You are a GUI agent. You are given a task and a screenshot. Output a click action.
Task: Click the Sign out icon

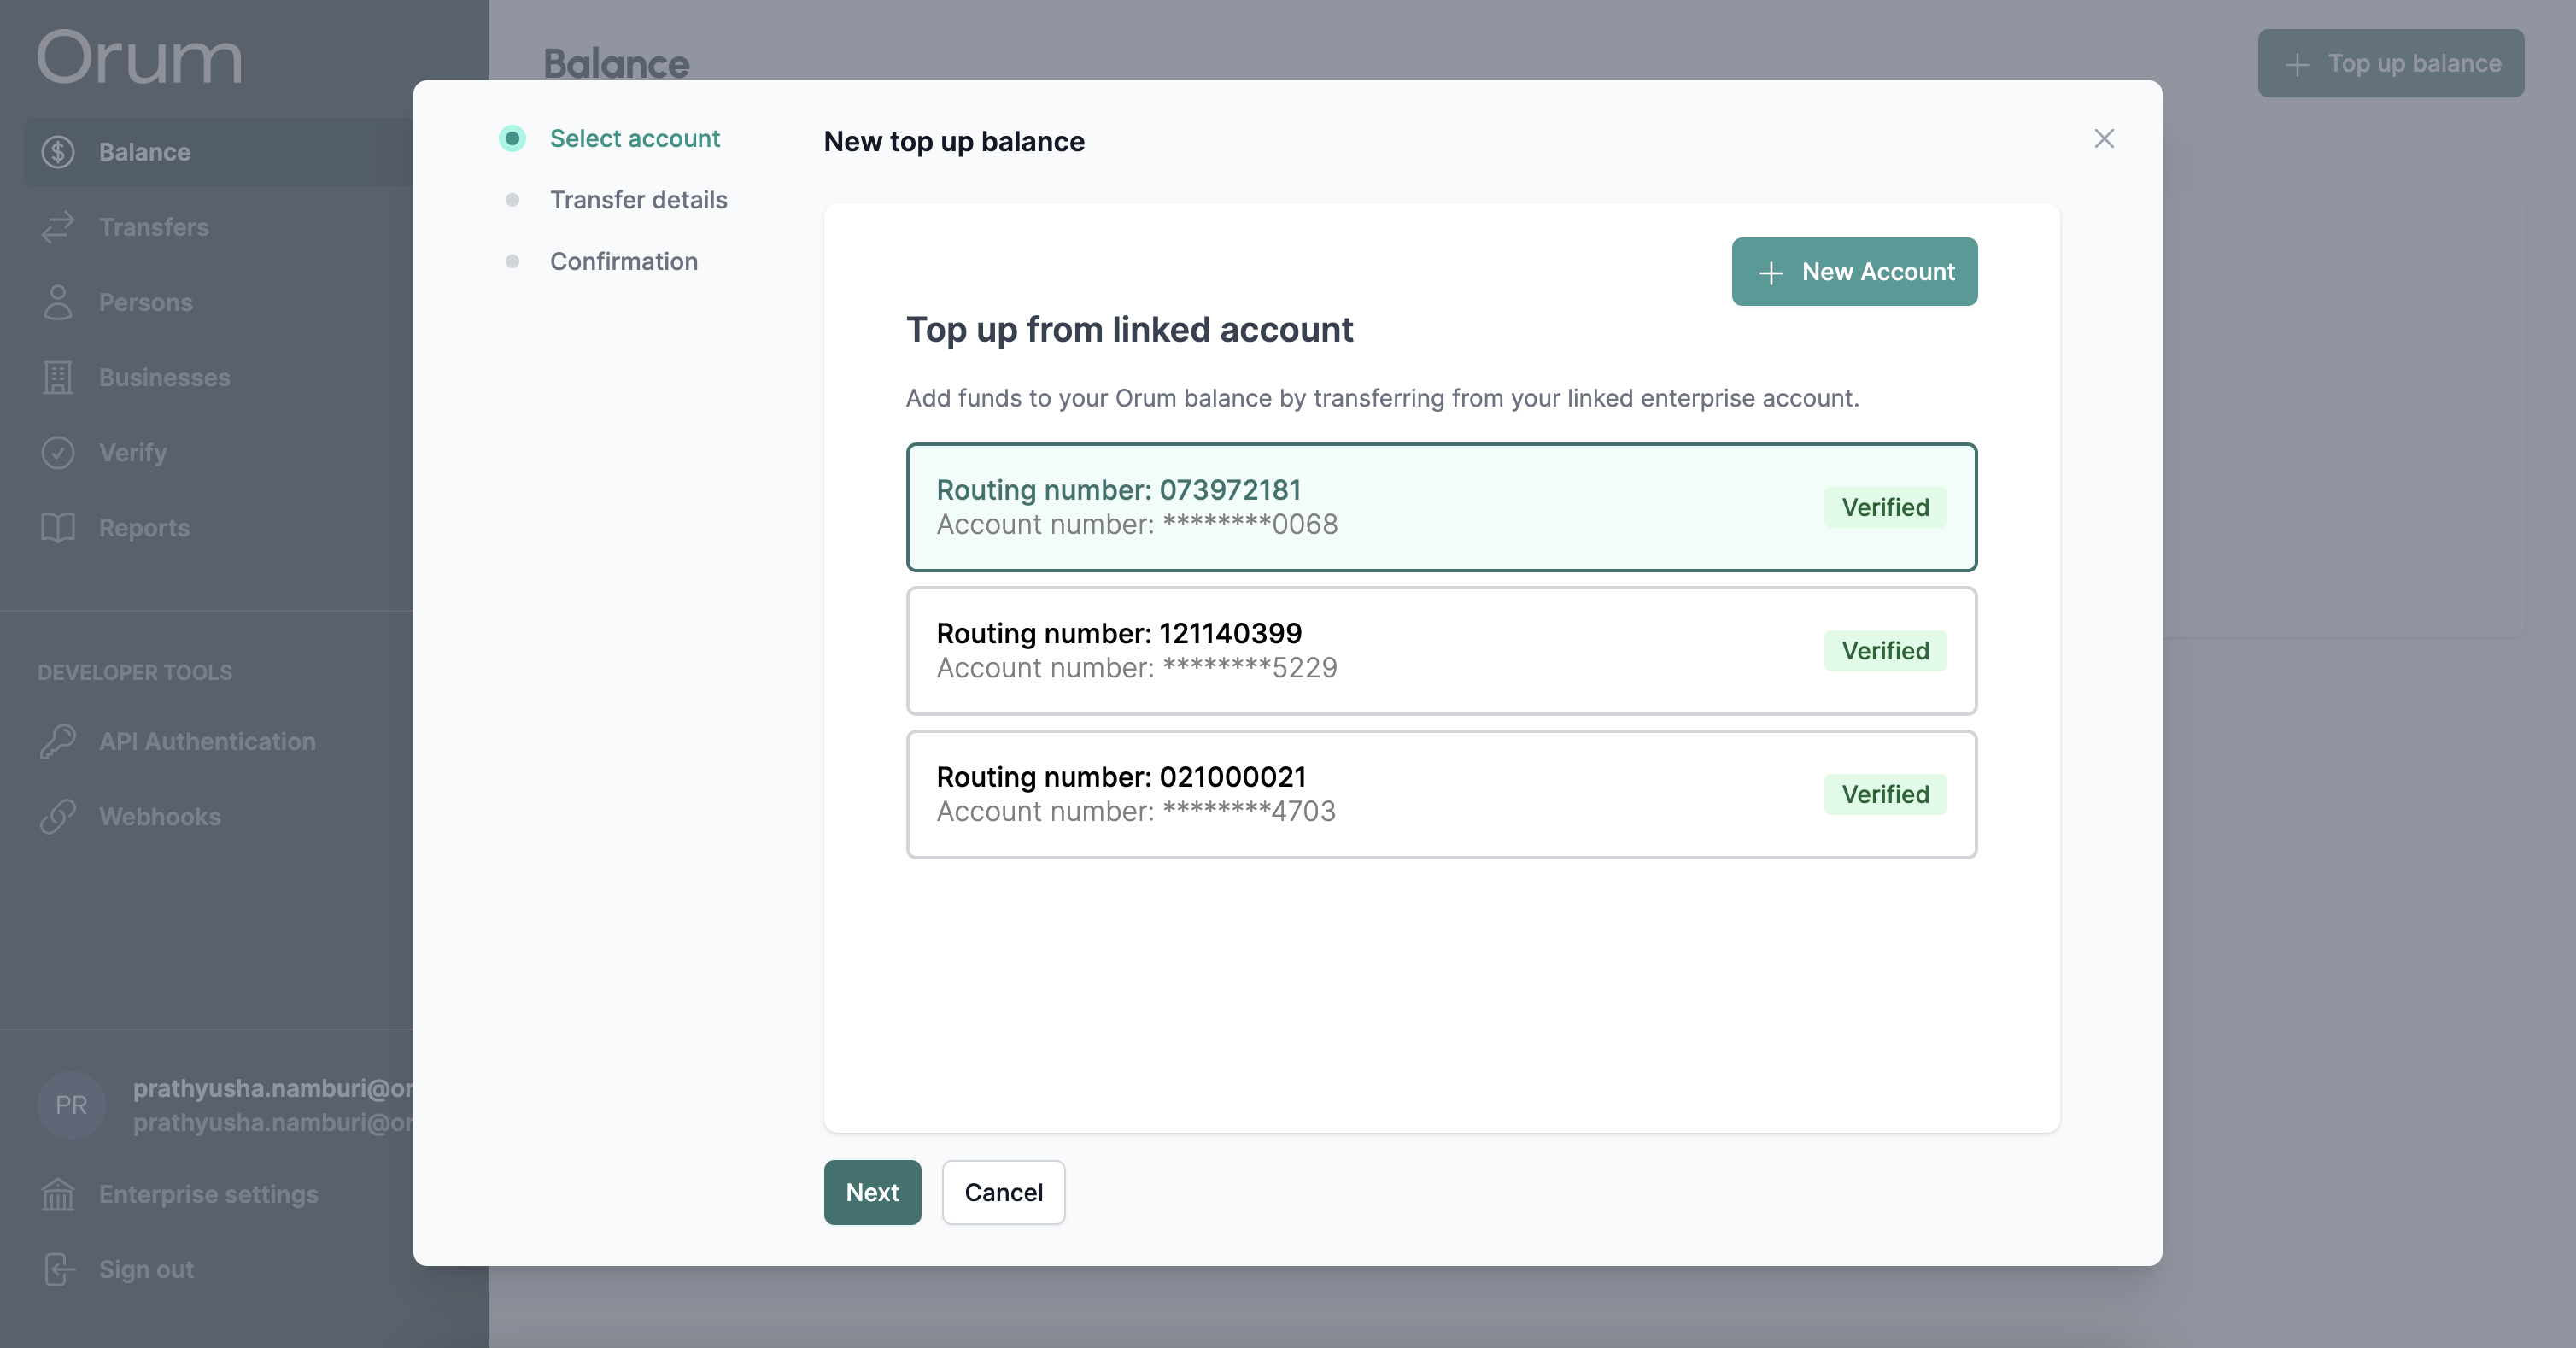[58, 1268]
